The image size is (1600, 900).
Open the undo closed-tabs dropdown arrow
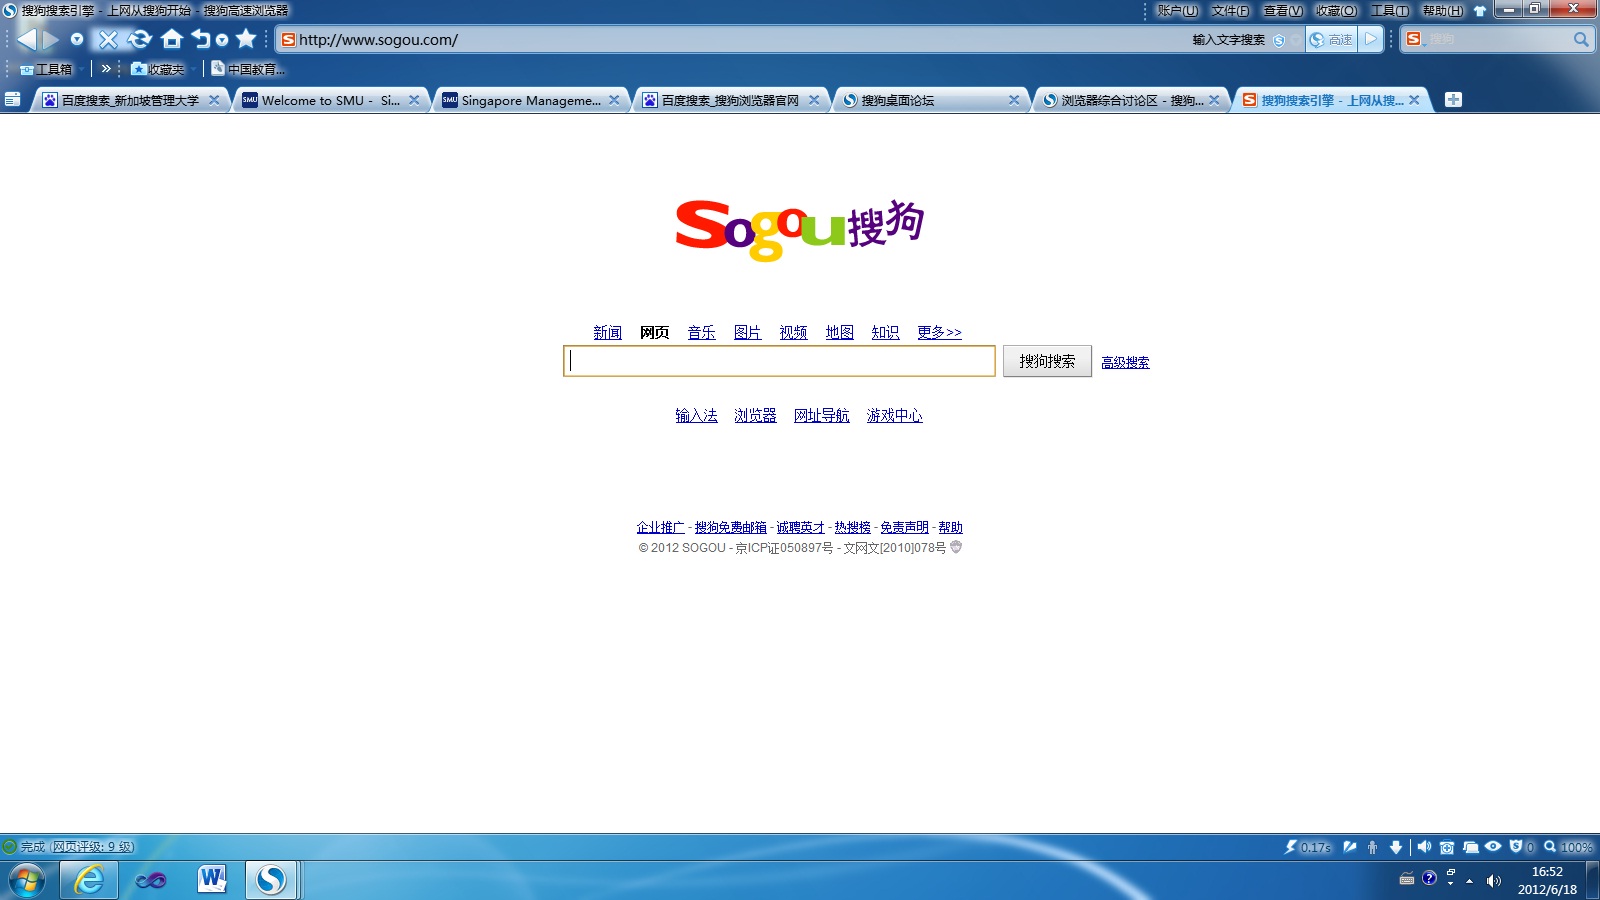(x=222, y=39)
